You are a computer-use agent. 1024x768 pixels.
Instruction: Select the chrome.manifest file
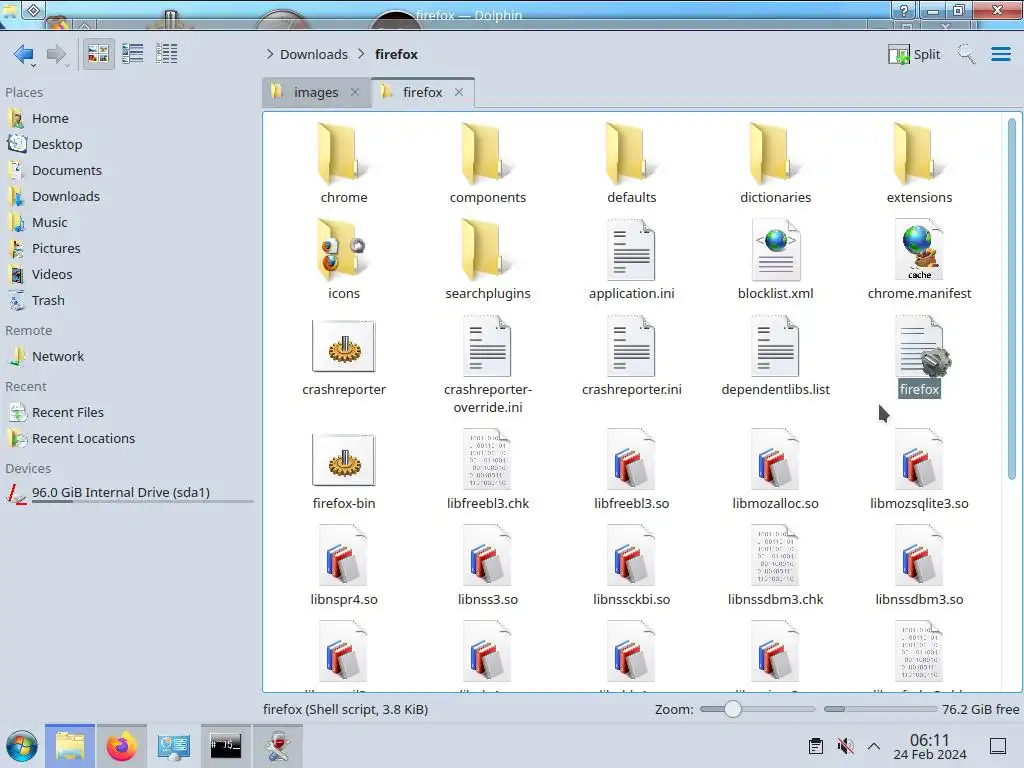(x=919, y=259)
